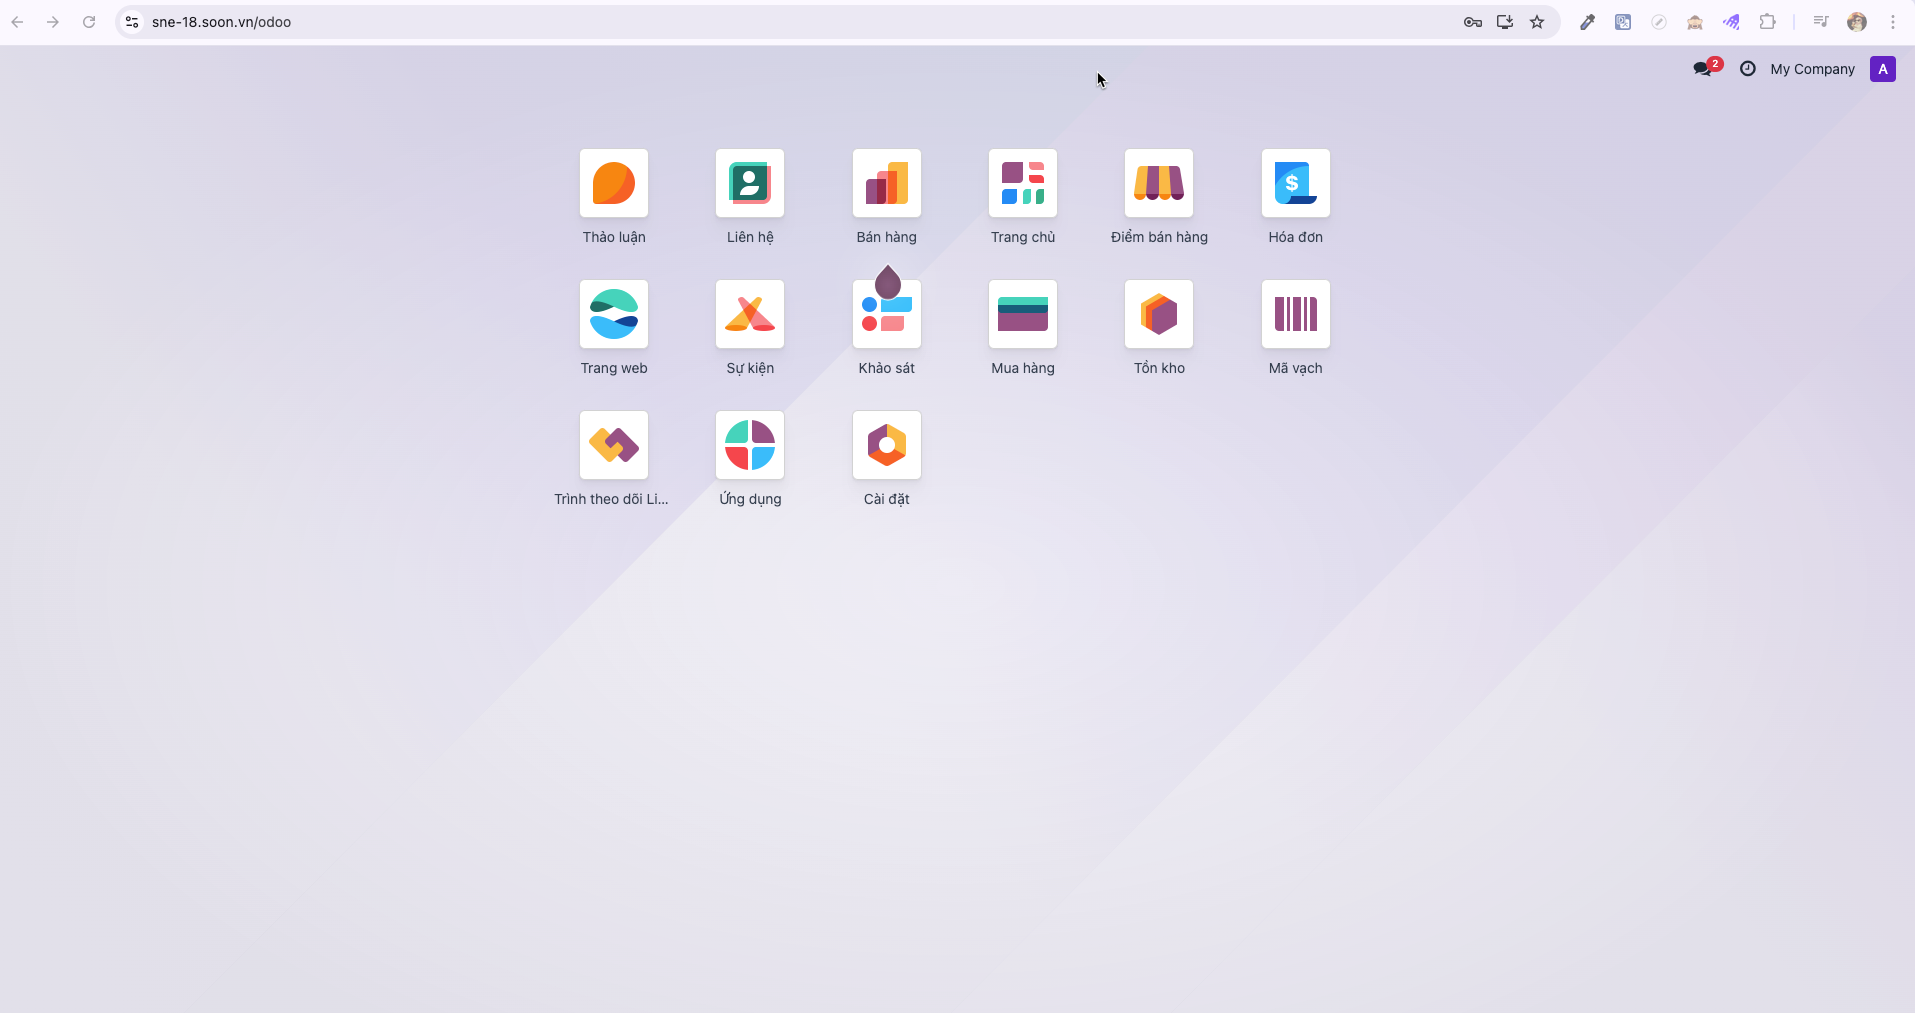Launch the Trang web website app
The image size is (1915, 1013).
614,314
